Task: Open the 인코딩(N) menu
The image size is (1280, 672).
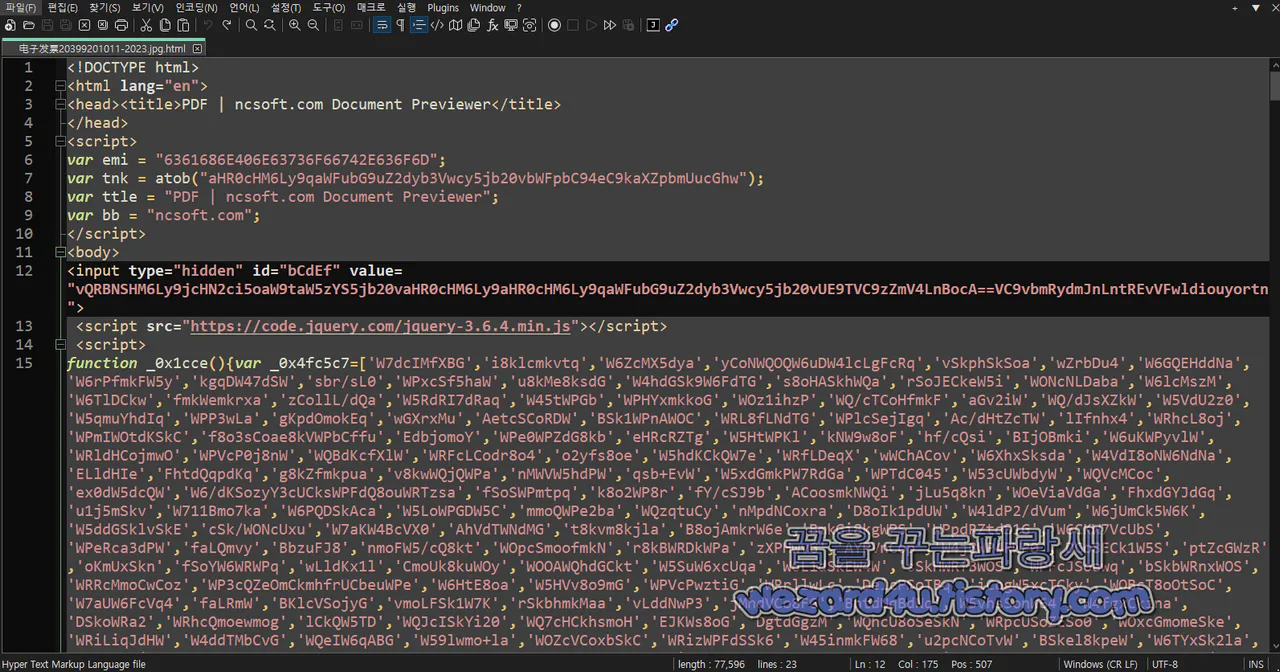Action: [196, 8]
